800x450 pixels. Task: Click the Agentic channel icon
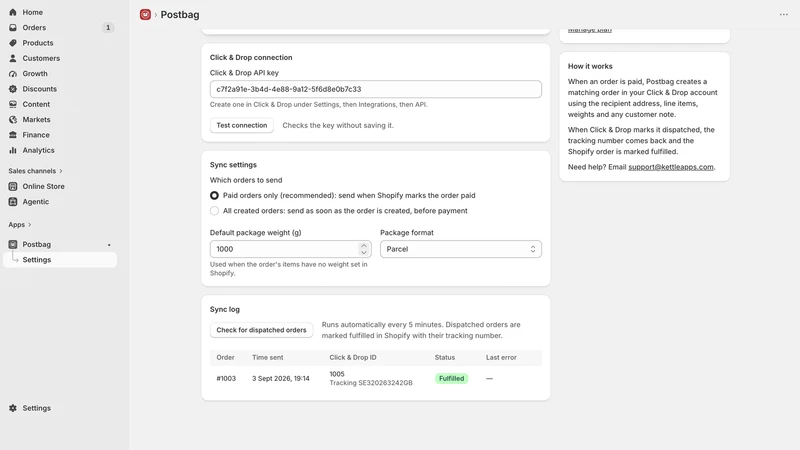[x=13, y=202]
